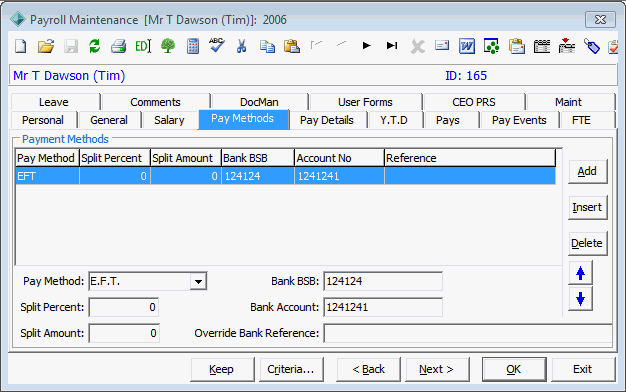Viewport: 626px width, 392px height.
Task: Click the Split Percent input field
Action: tap(124, 307)
